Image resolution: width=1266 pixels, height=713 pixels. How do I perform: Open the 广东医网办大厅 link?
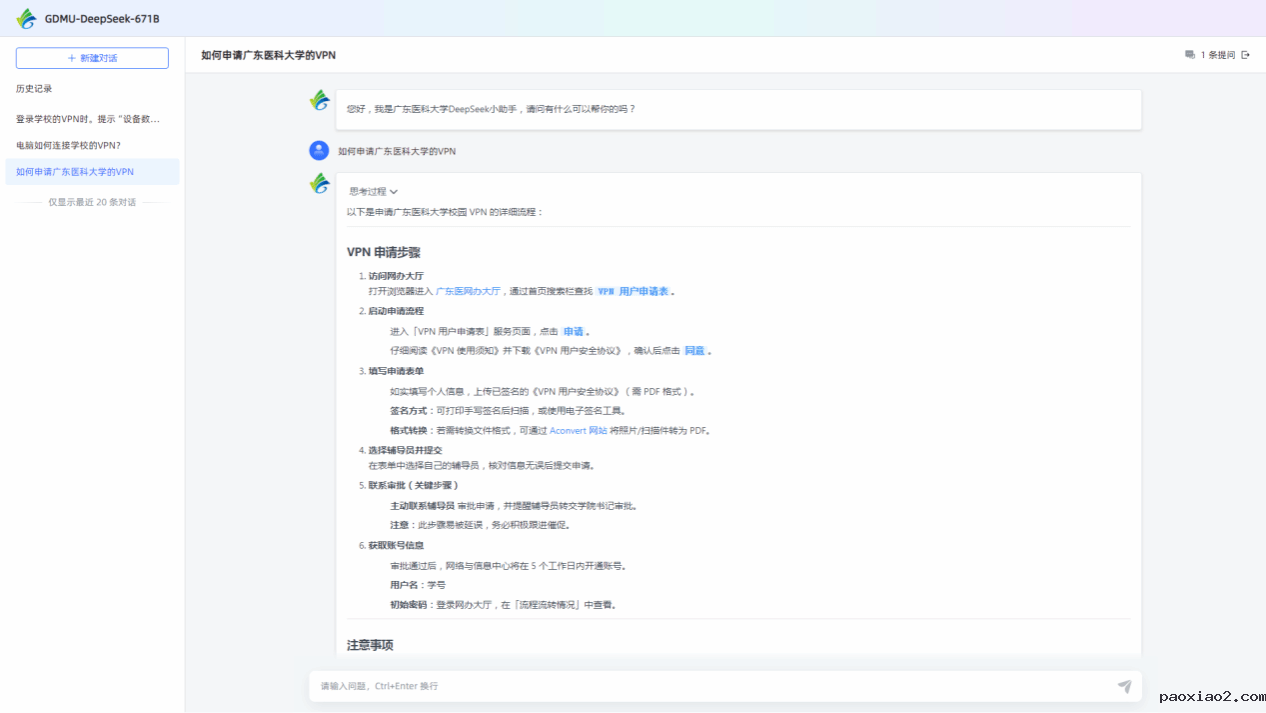[x=468, y=291]
